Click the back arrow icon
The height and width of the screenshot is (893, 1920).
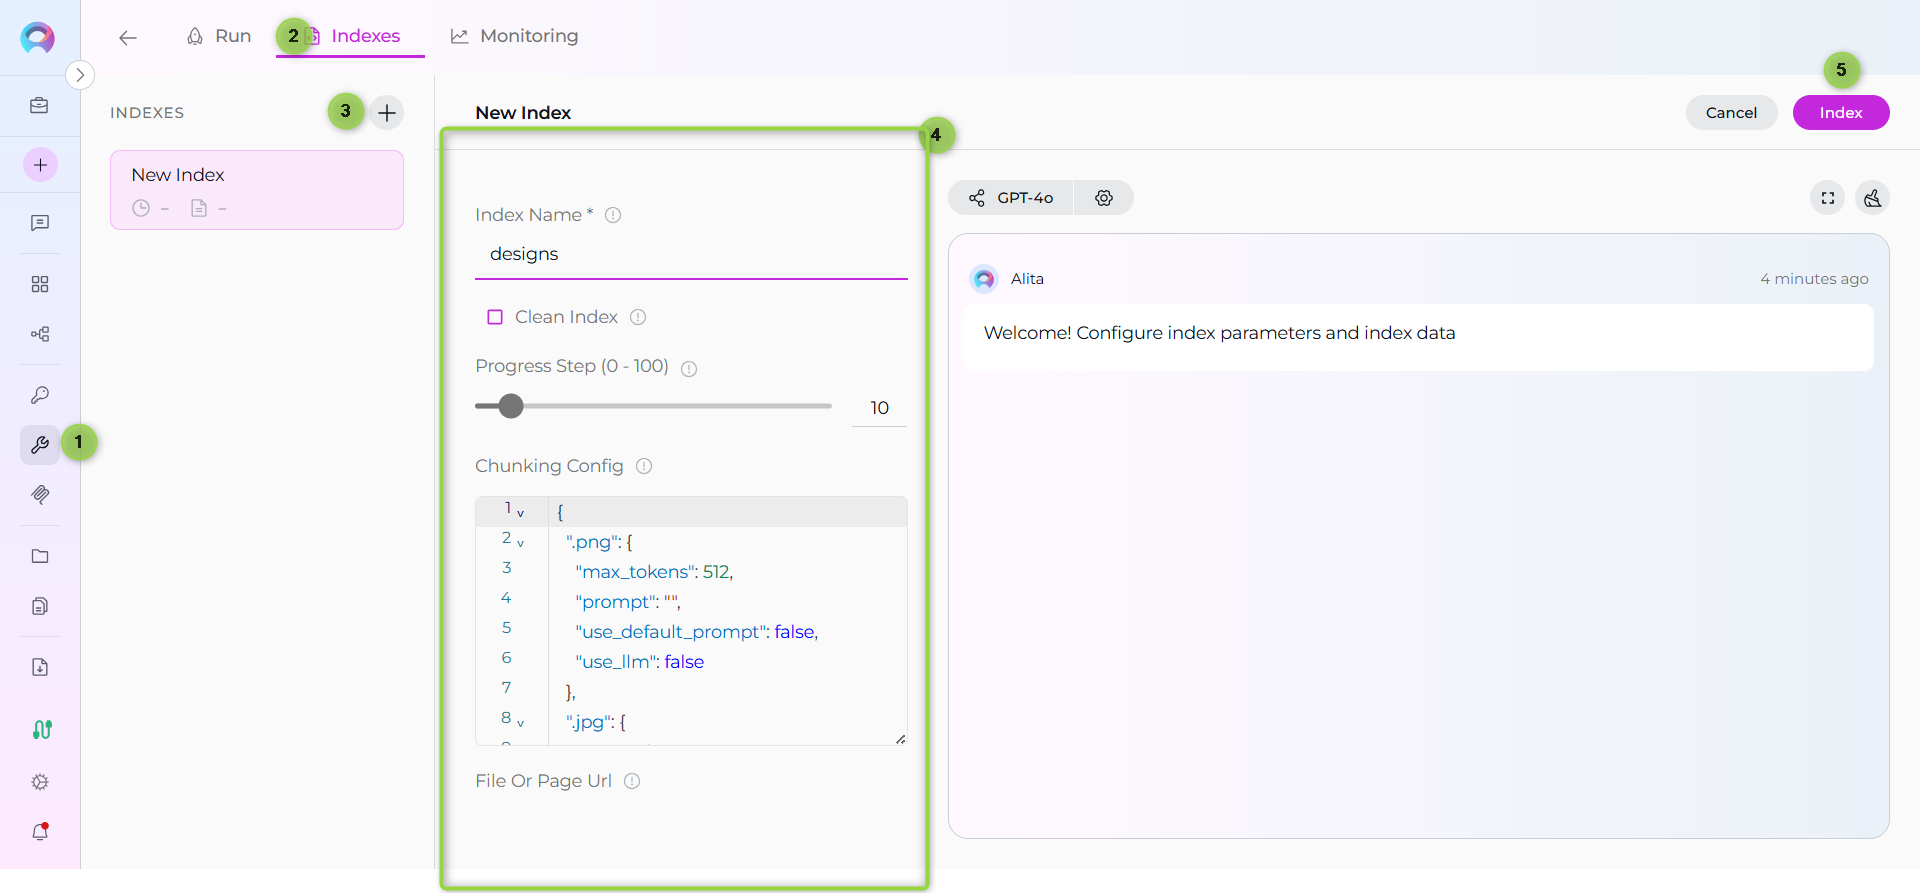127,38
